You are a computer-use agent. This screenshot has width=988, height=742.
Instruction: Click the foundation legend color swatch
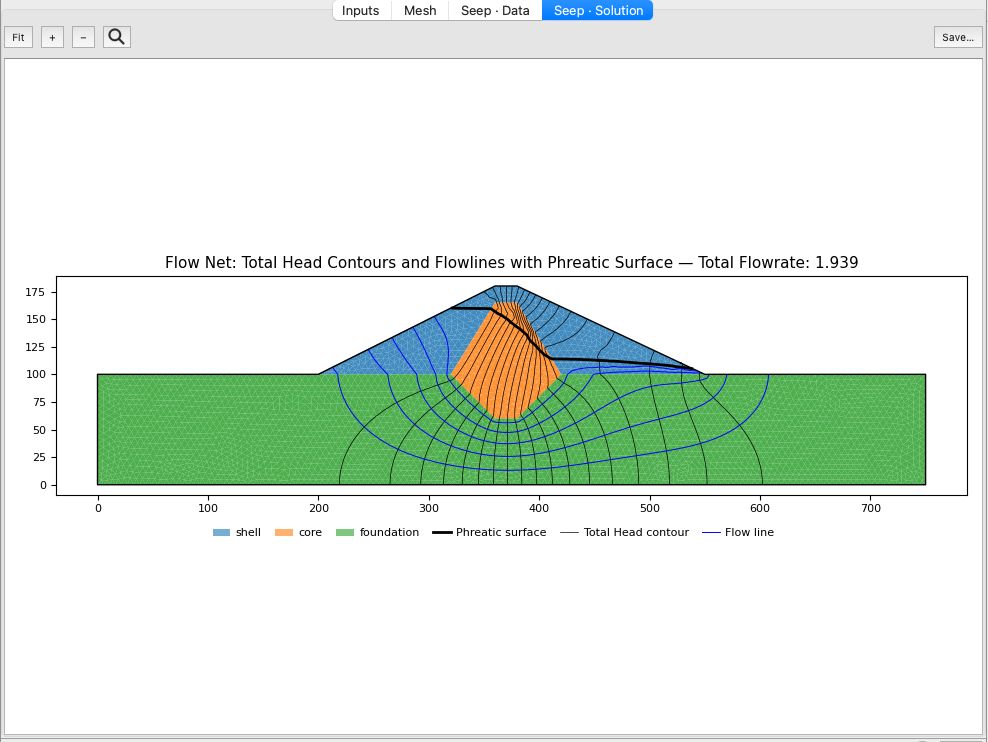pyautogui.click(x=345, y=532)
